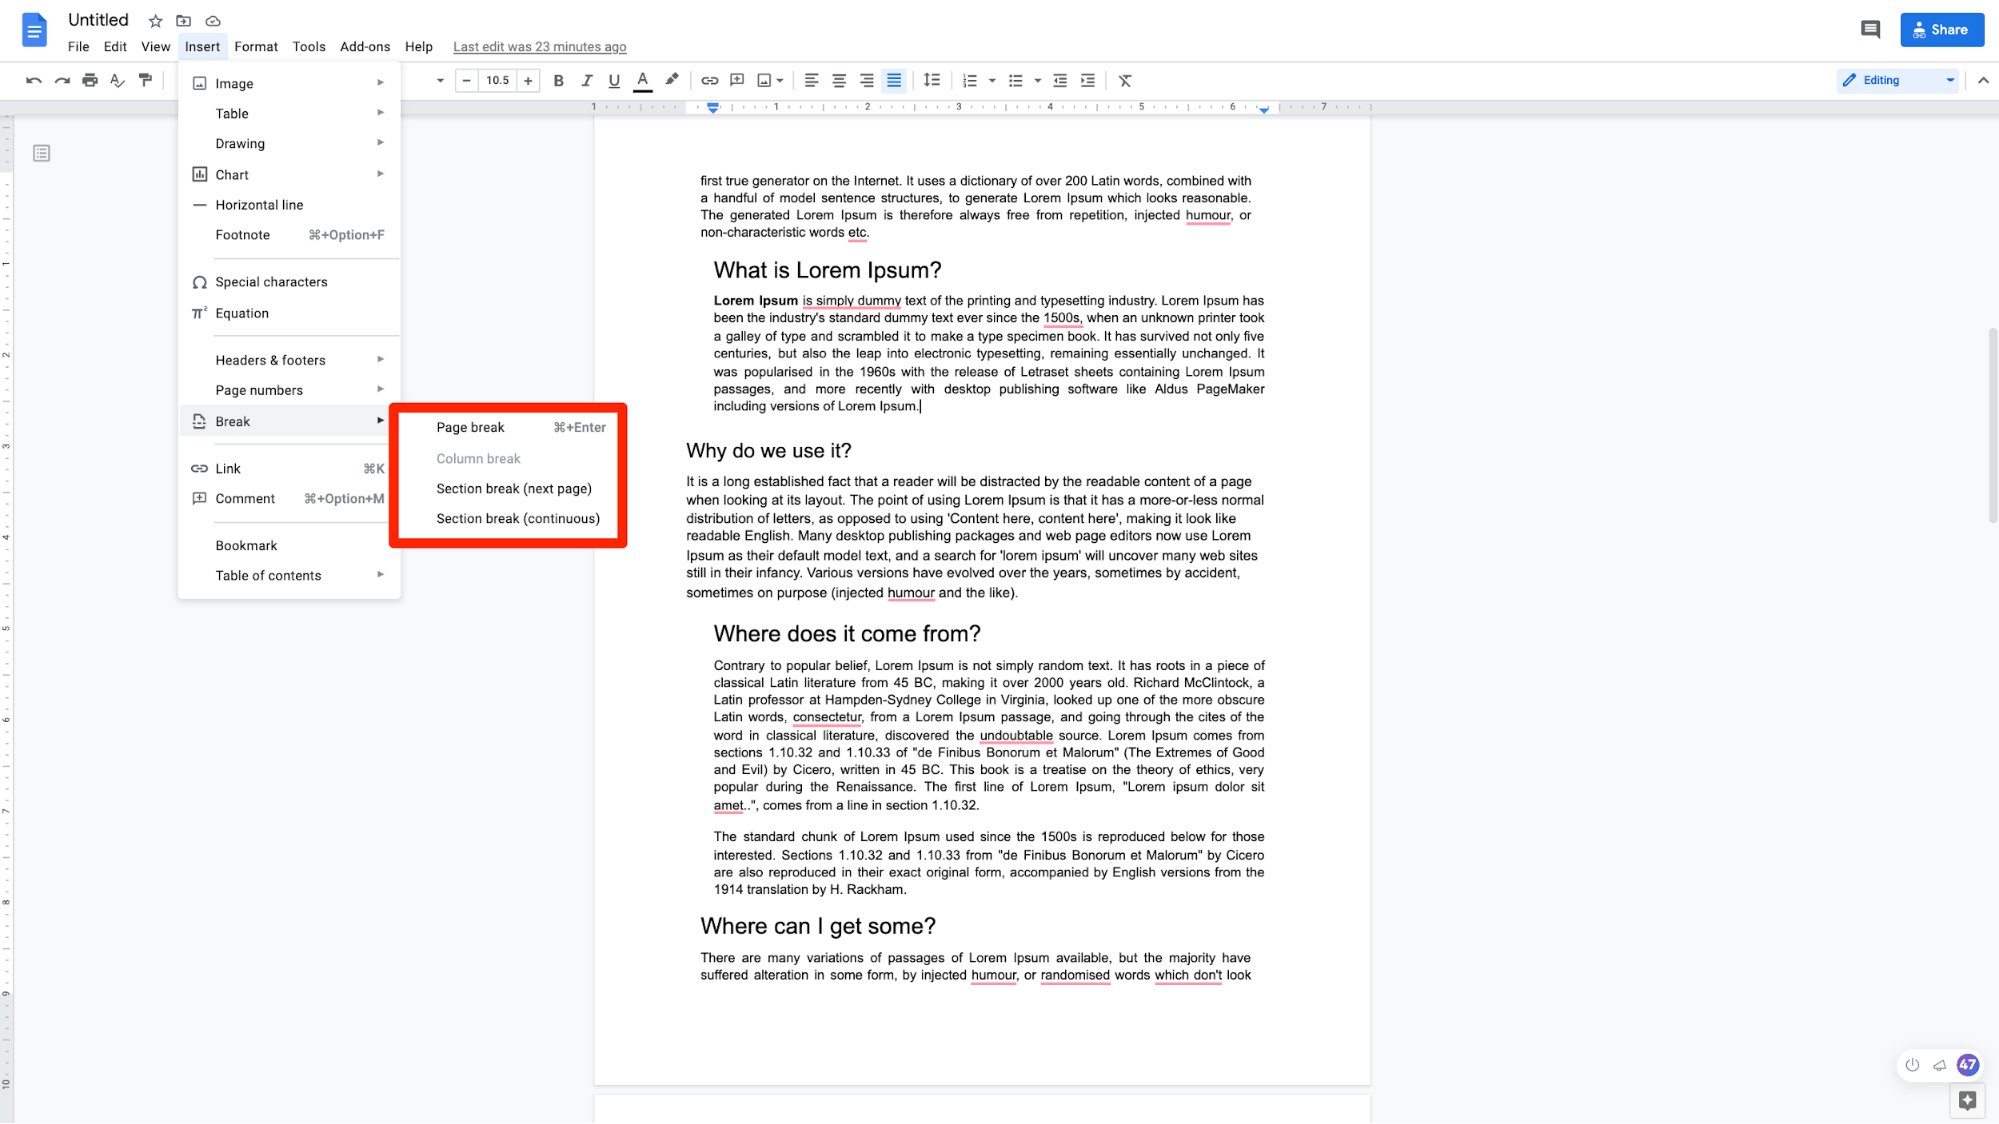Open the image insert dropdown arrow
The width and height of the screenshot is (1999, 1124).
pyautogui.click(x=779, y=80)
